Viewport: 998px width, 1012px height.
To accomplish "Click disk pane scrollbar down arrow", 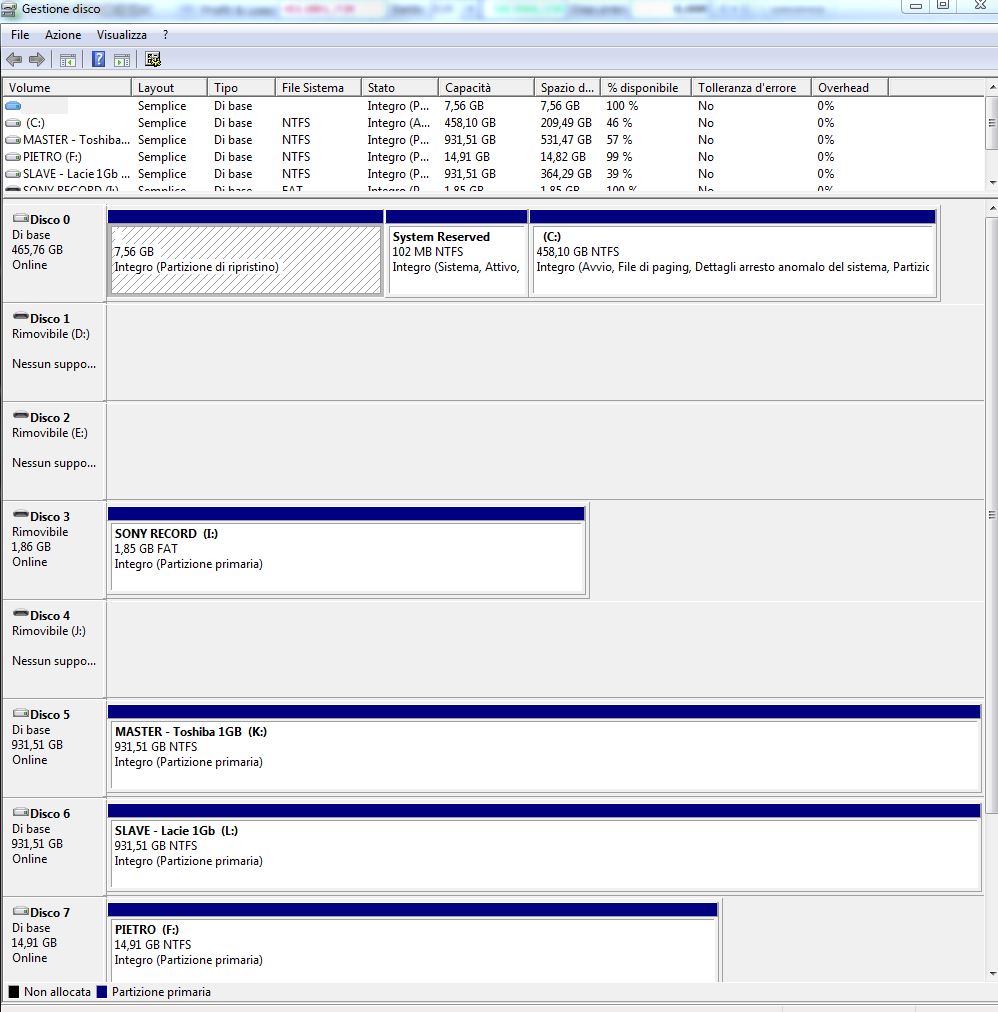I will 992,974.
